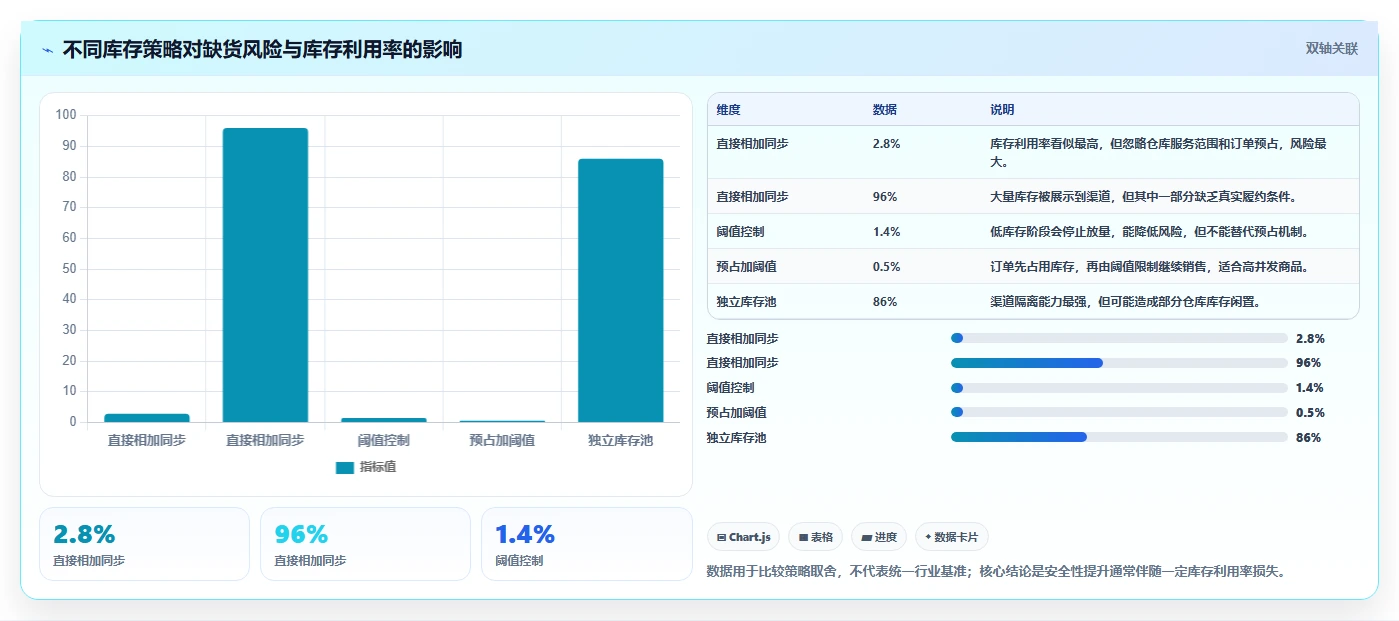This screenshot has height=621, width=1399.
Task: Click the 50 value on the y-axis
Action: [69, 268]
